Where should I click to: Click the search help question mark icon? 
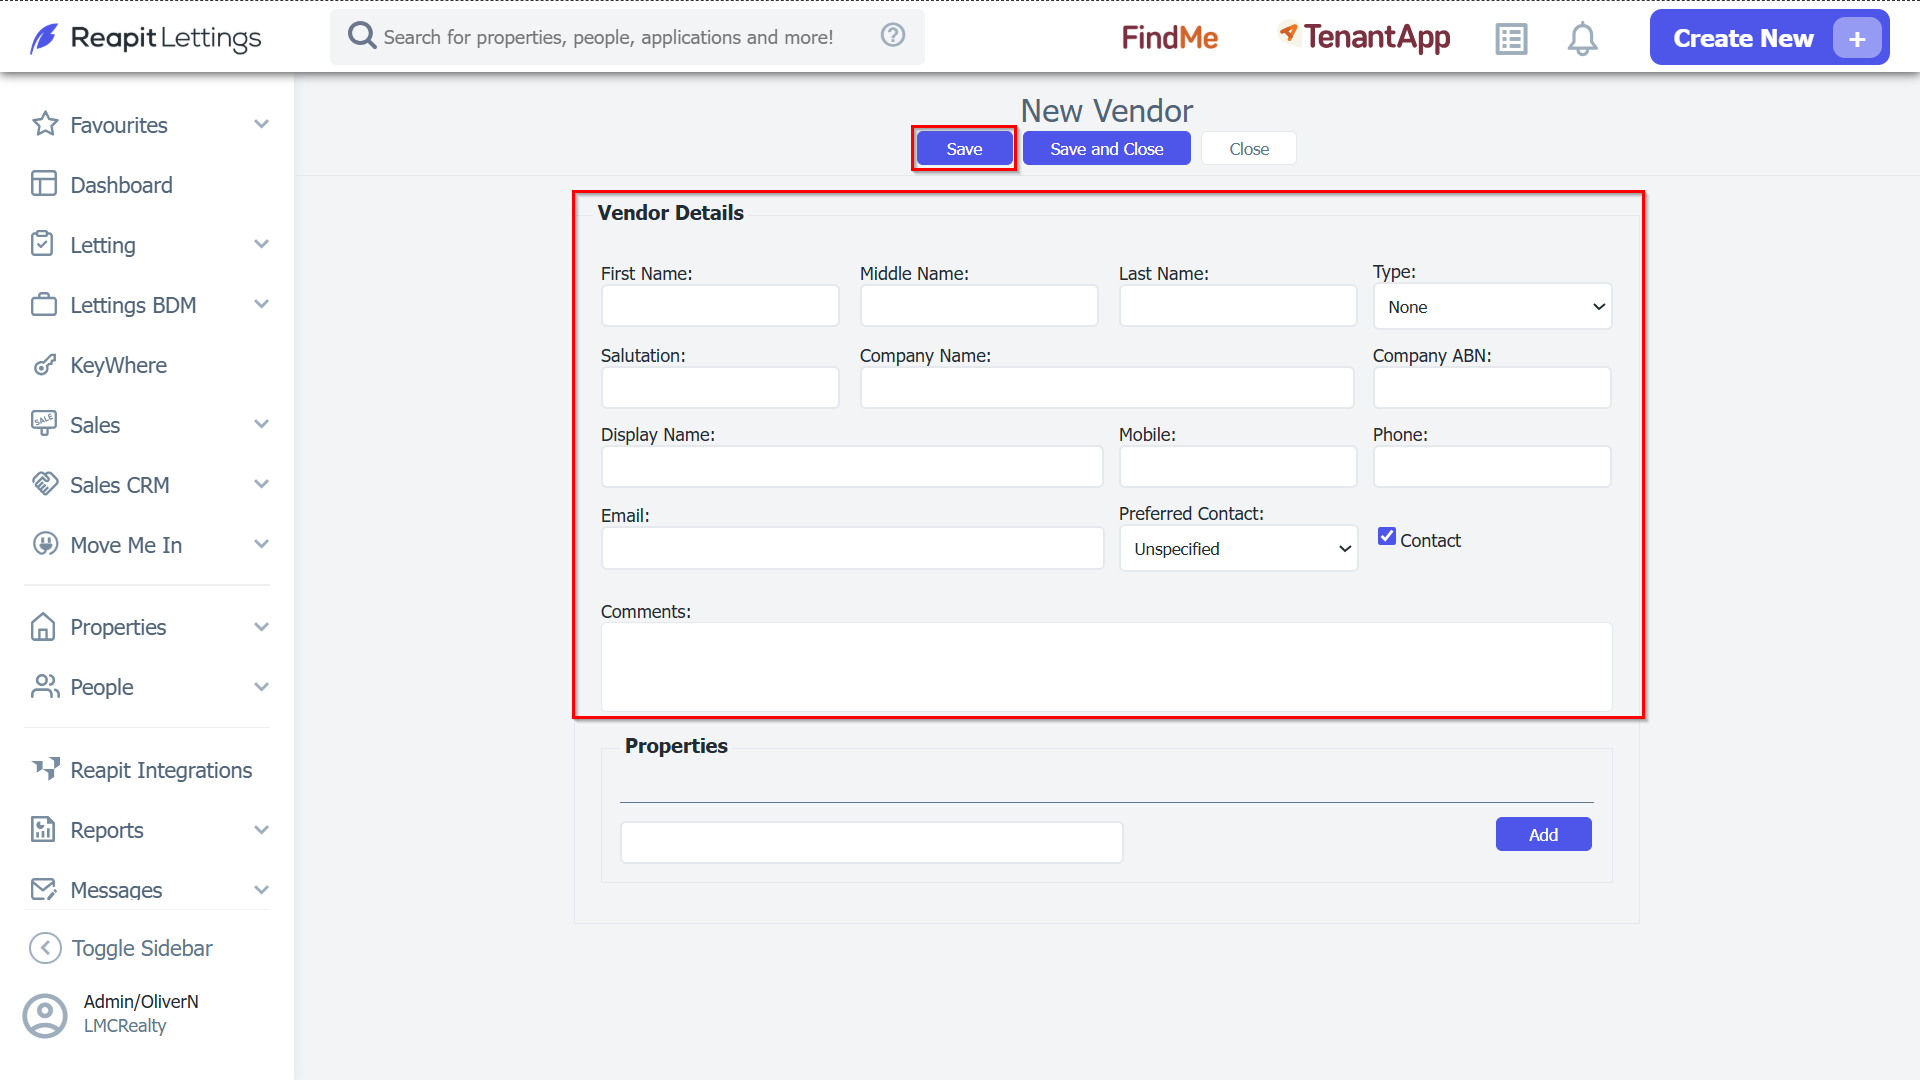[893, 35]
